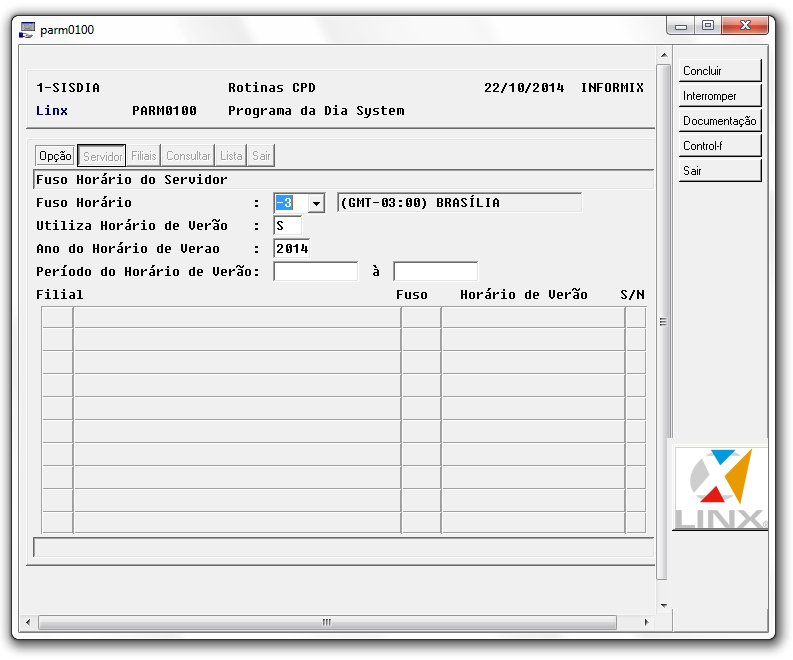
Task: Click the Control-f button
Action: tap(720, 146)
